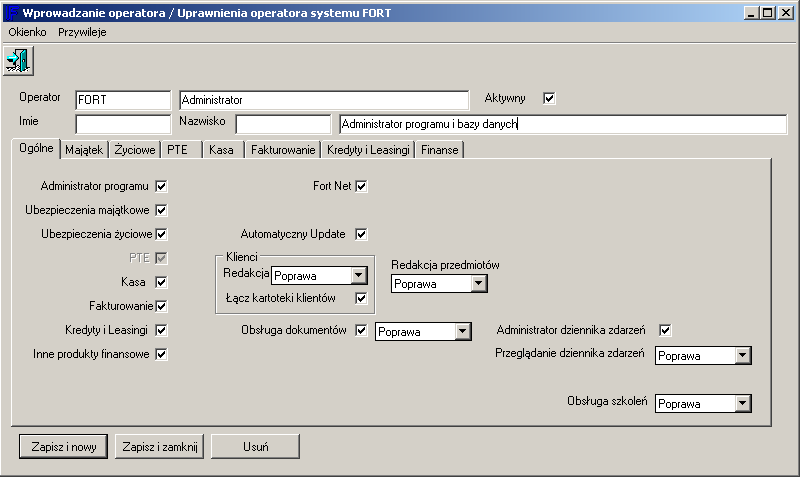Maximize the operator window
The width and height of the screenshot is (800, 477).
coord(767,13)
